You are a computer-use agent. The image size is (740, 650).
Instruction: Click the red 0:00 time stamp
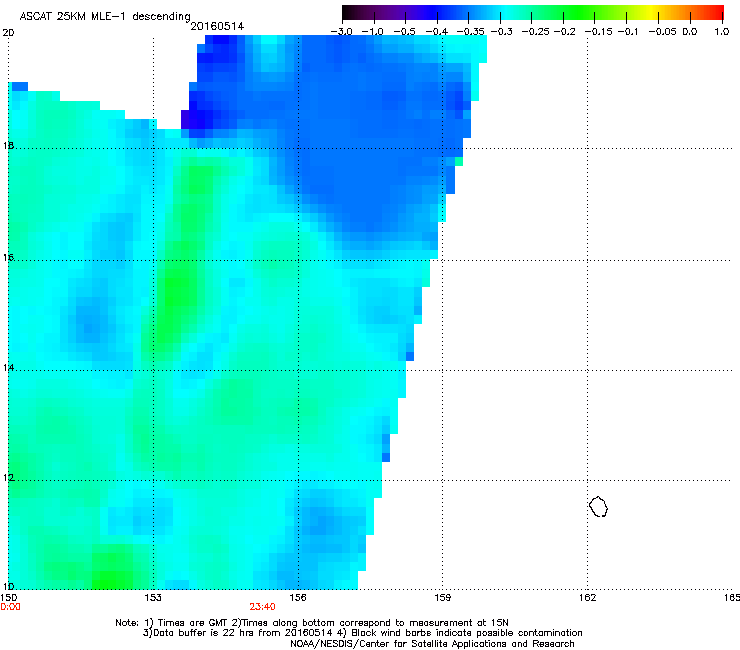(x=10, y=607)
